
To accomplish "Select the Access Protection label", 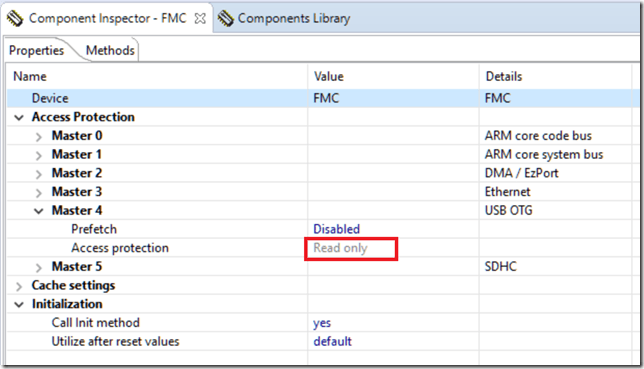I will [83, 117].
